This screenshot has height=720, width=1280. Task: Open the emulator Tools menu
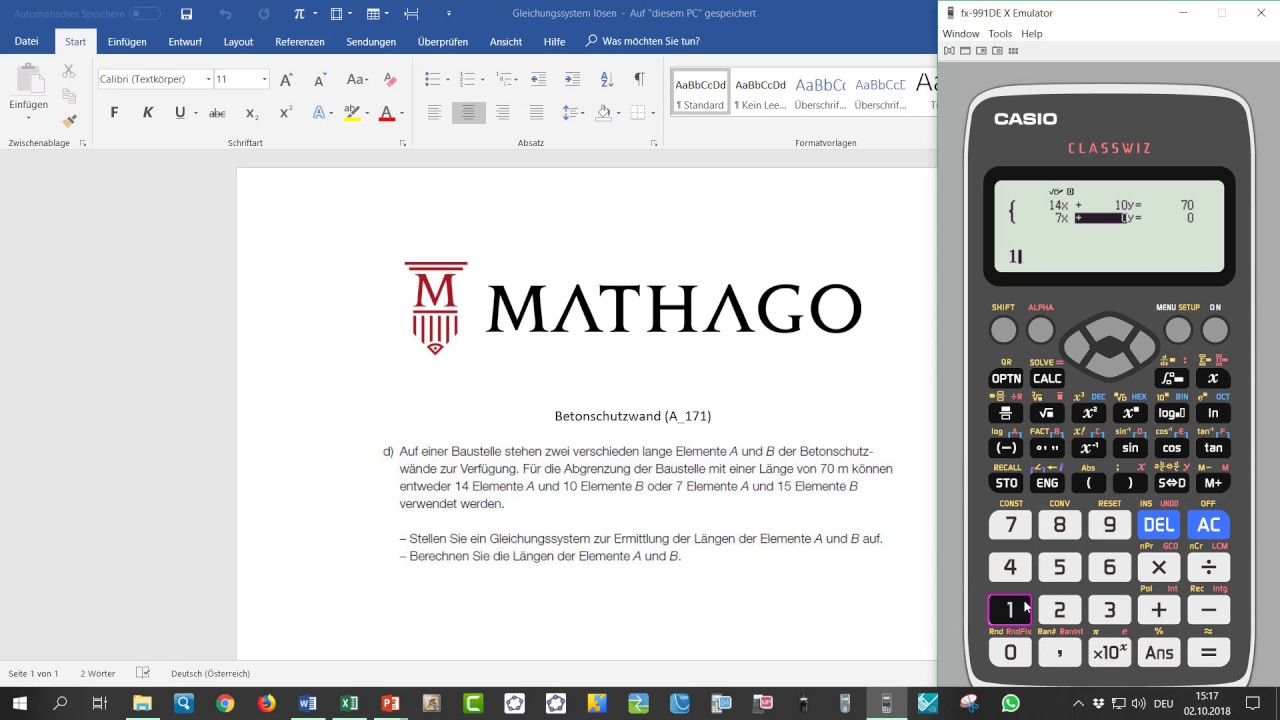1000,33
